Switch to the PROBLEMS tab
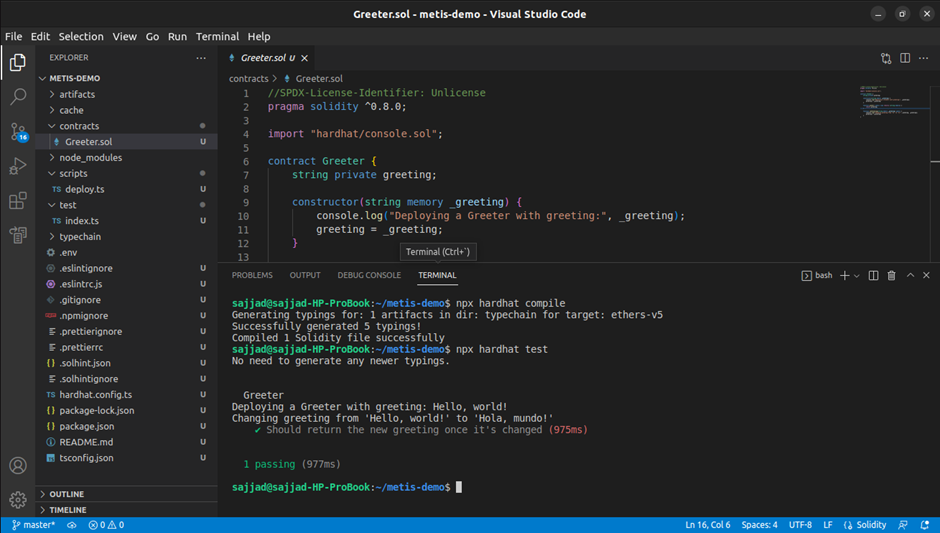Viewport: 940px width, 533px height. pyautogui.click(x=252, y=275)
